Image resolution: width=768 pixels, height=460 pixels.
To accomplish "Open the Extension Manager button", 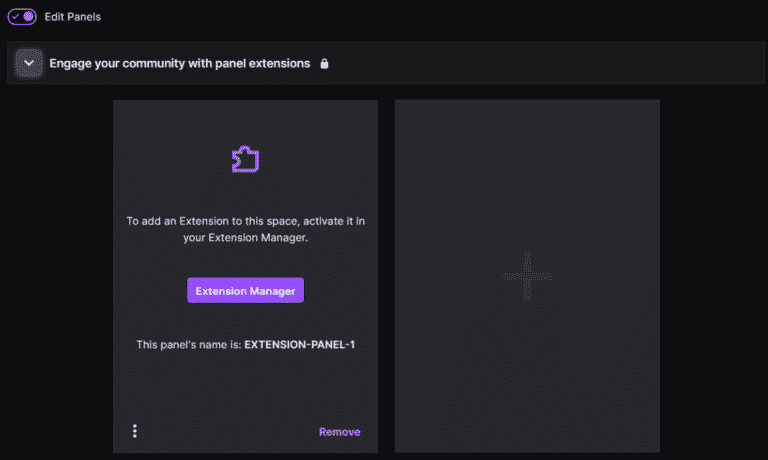I will 245,291.
